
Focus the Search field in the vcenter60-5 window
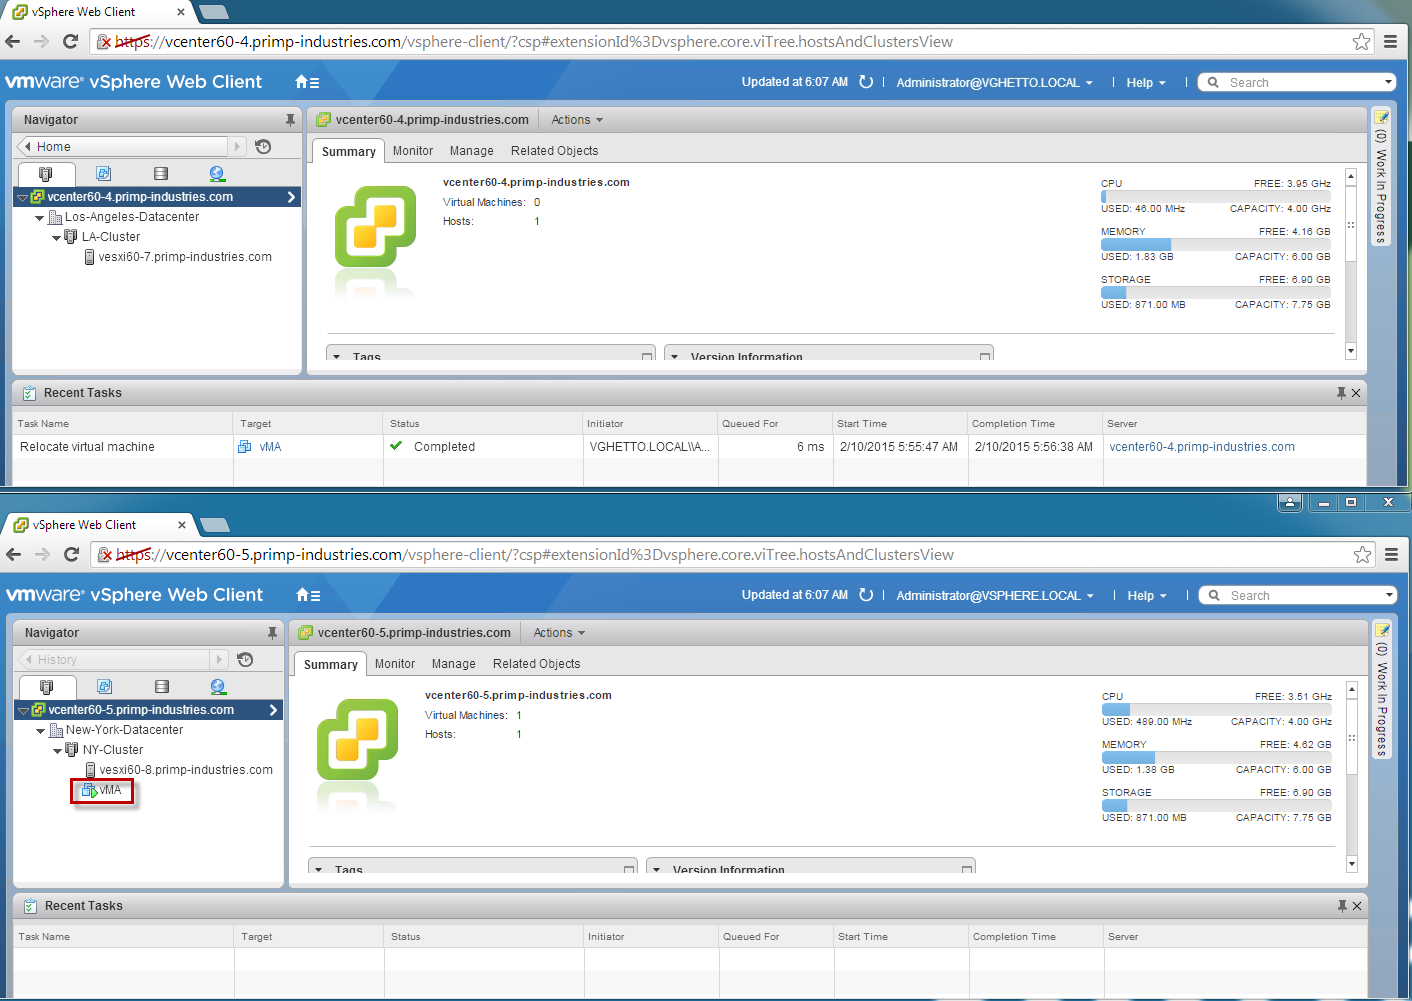[x=1297, y=595]
